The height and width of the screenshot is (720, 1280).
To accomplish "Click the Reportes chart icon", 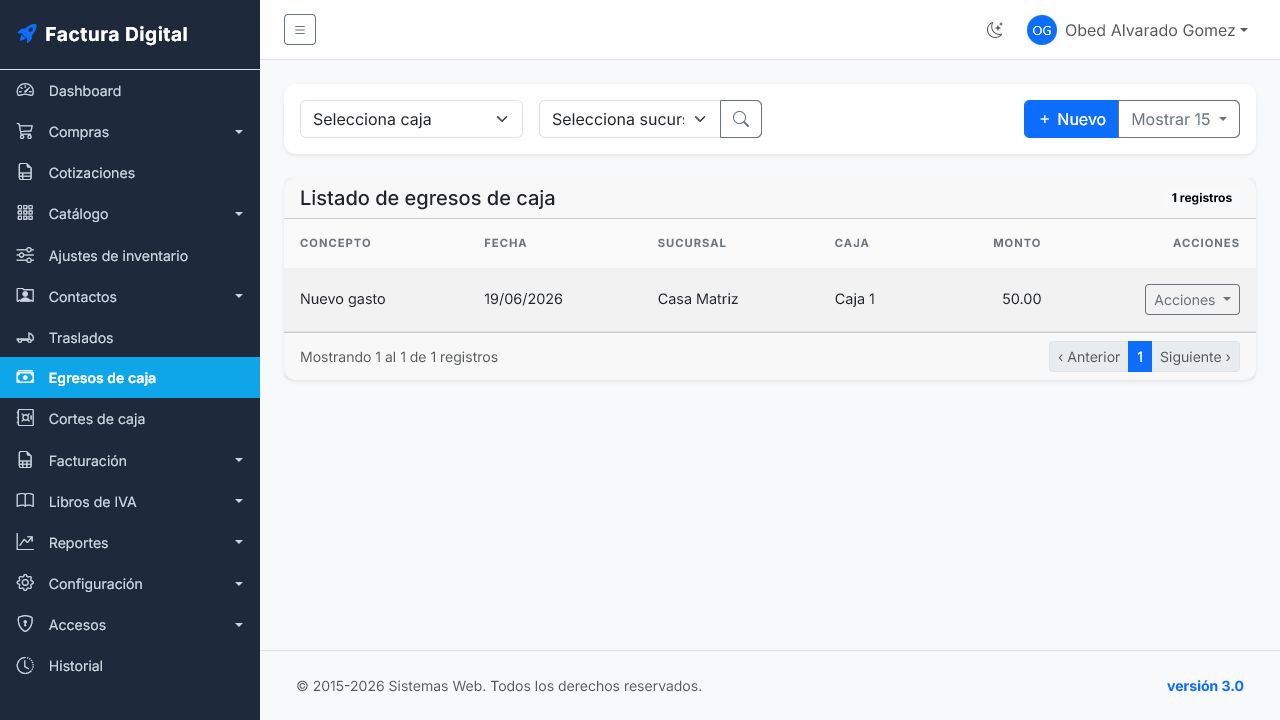I will pos(26,543).
